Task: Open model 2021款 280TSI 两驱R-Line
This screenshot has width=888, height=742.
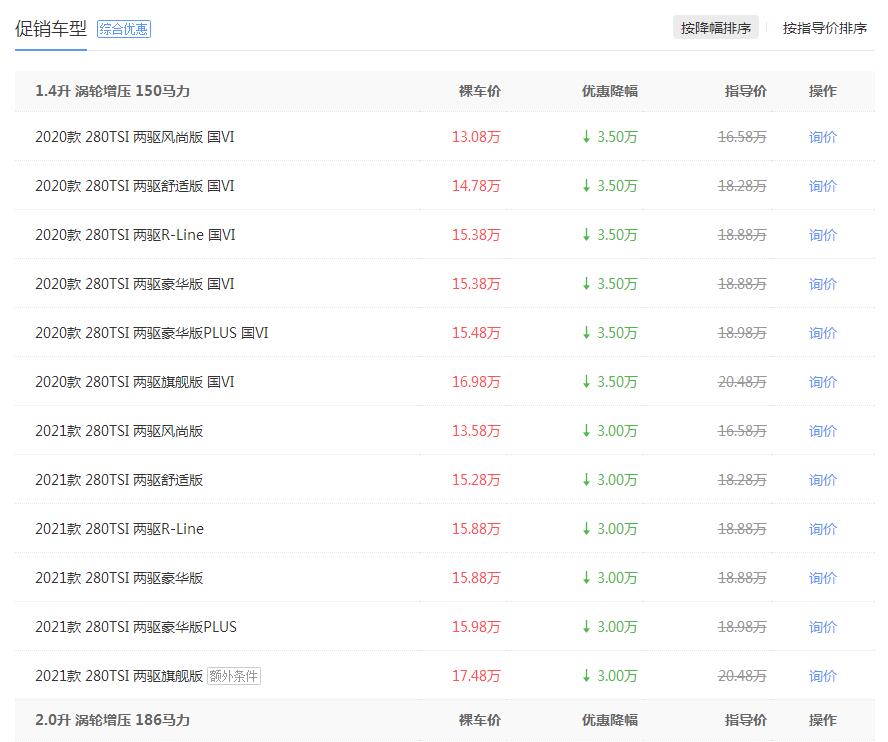Action: click(119, 529)
